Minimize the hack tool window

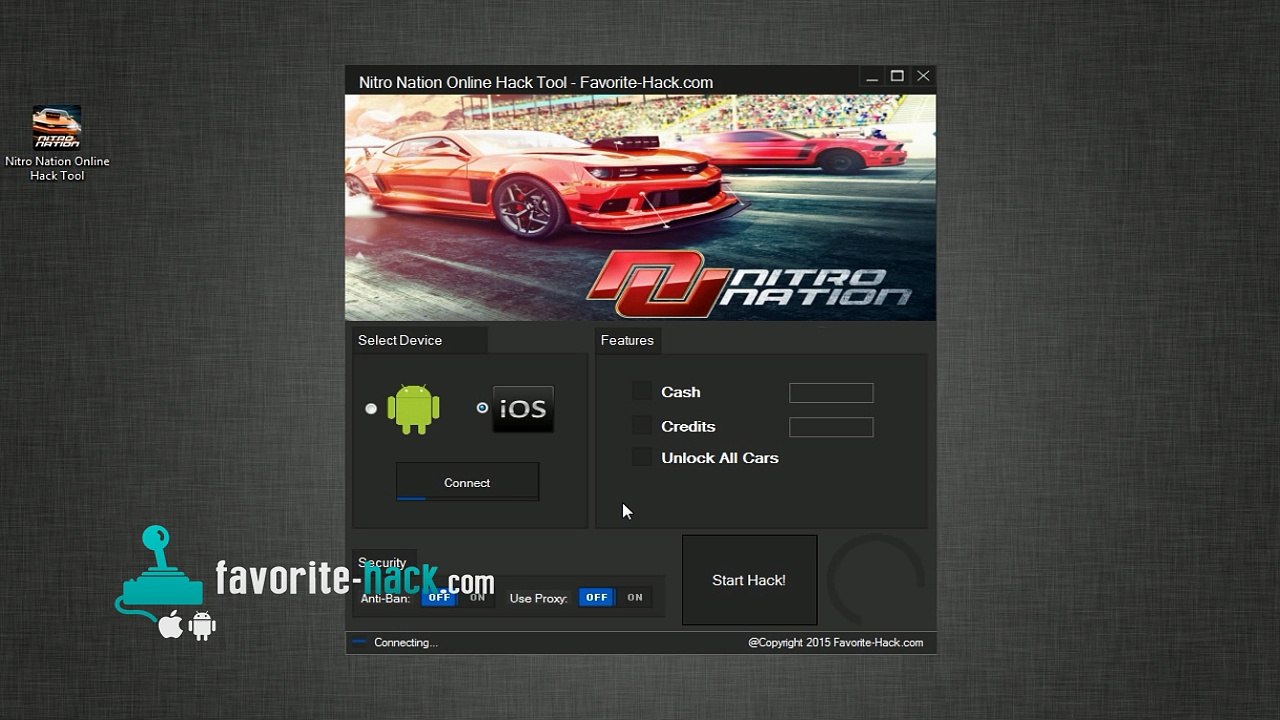point(872,77)
